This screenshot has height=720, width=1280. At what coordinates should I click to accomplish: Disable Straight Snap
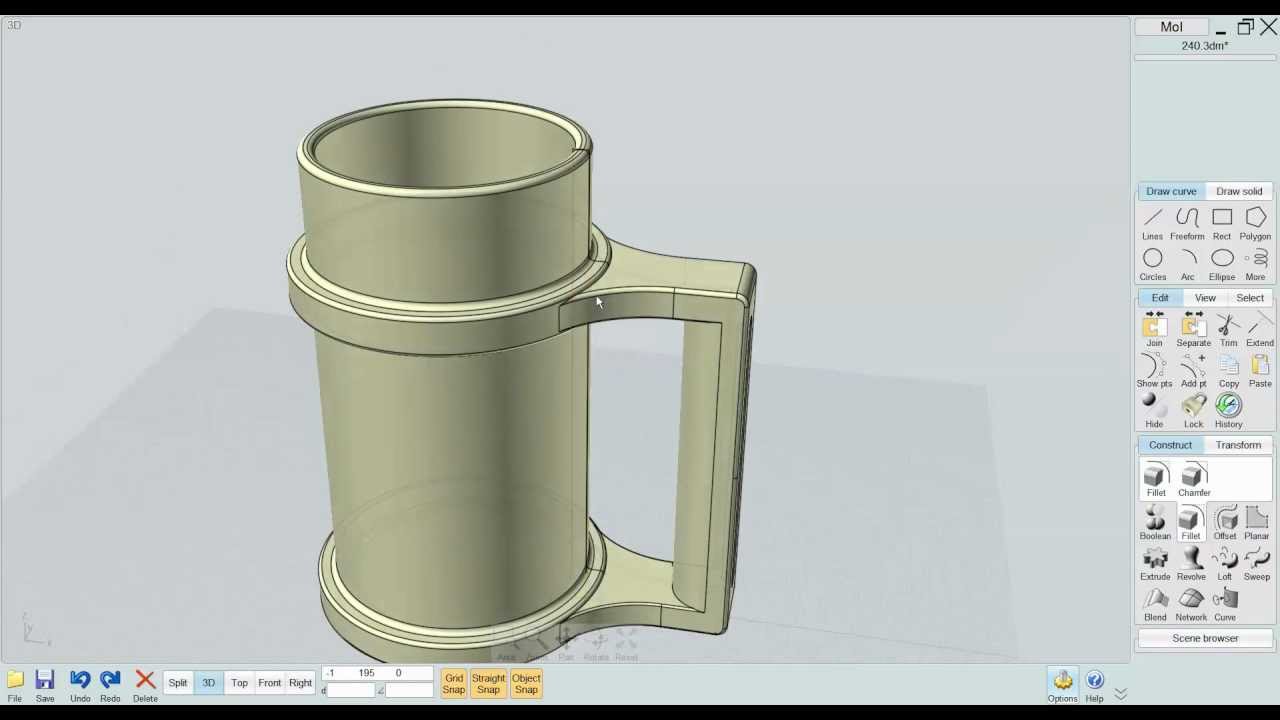(488, 683)
